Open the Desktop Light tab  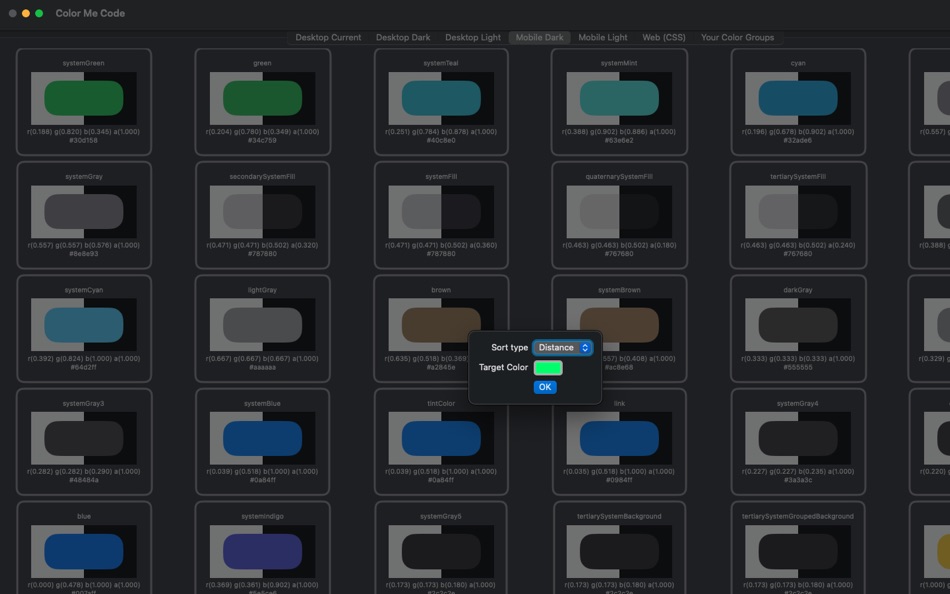(x=472, y=37)
